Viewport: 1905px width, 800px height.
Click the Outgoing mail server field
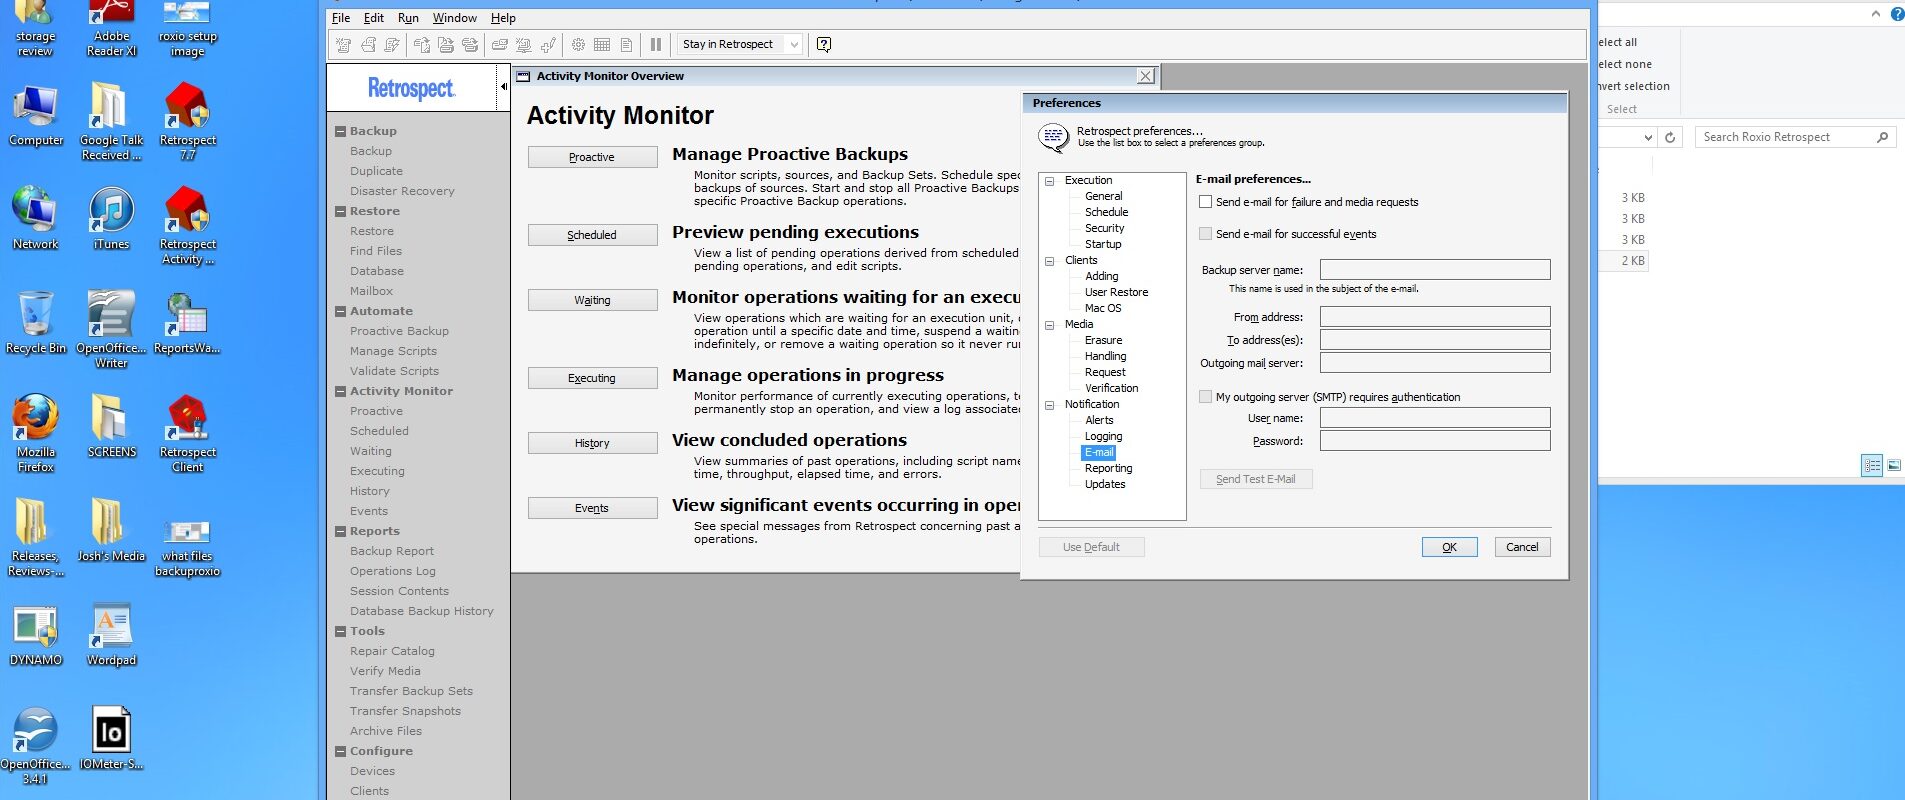tap(1435, 363)
